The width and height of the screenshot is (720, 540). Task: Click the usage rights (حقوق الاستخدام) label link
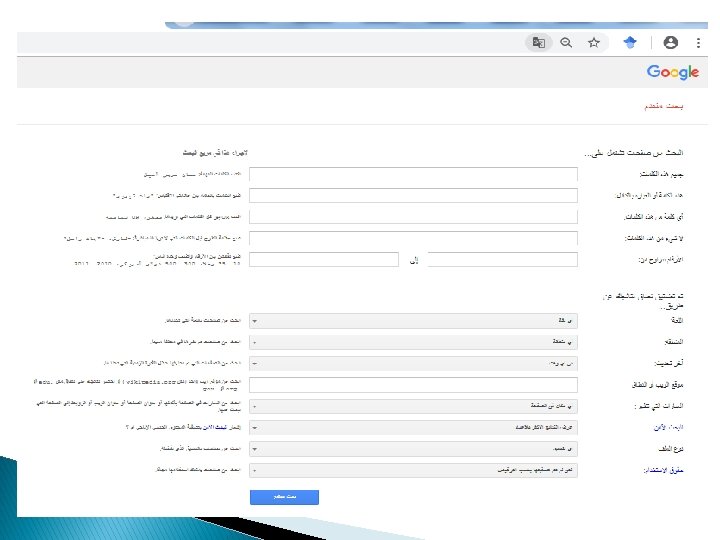pos(664,470)
